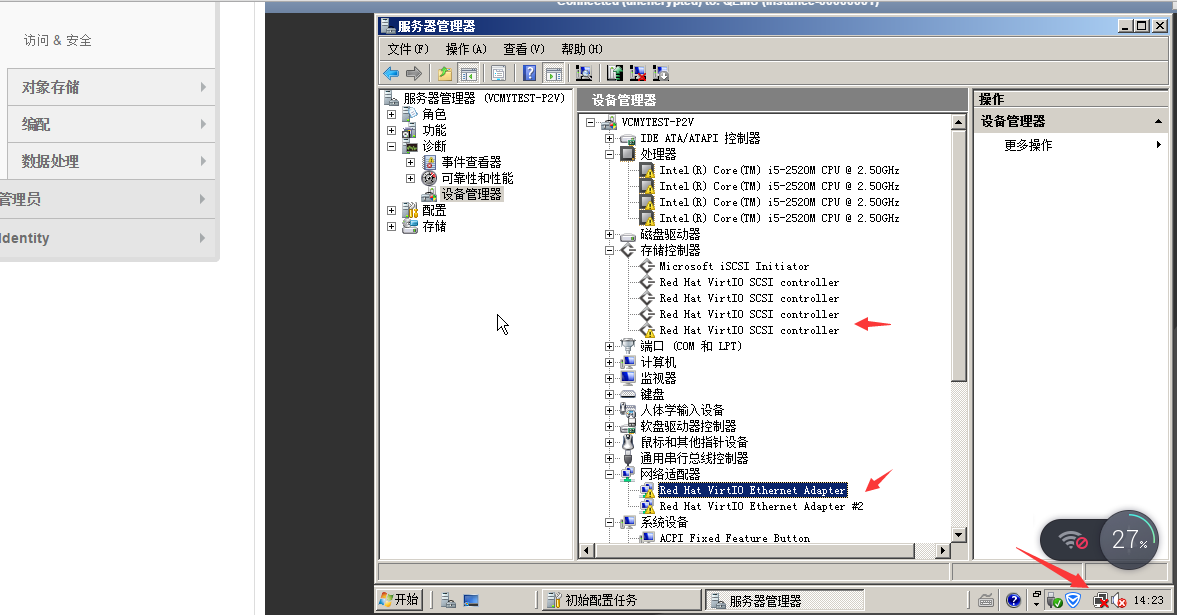The image size is (1177, 615).
Task: Click the muted volume tray icon
Action: (1118, 601)
